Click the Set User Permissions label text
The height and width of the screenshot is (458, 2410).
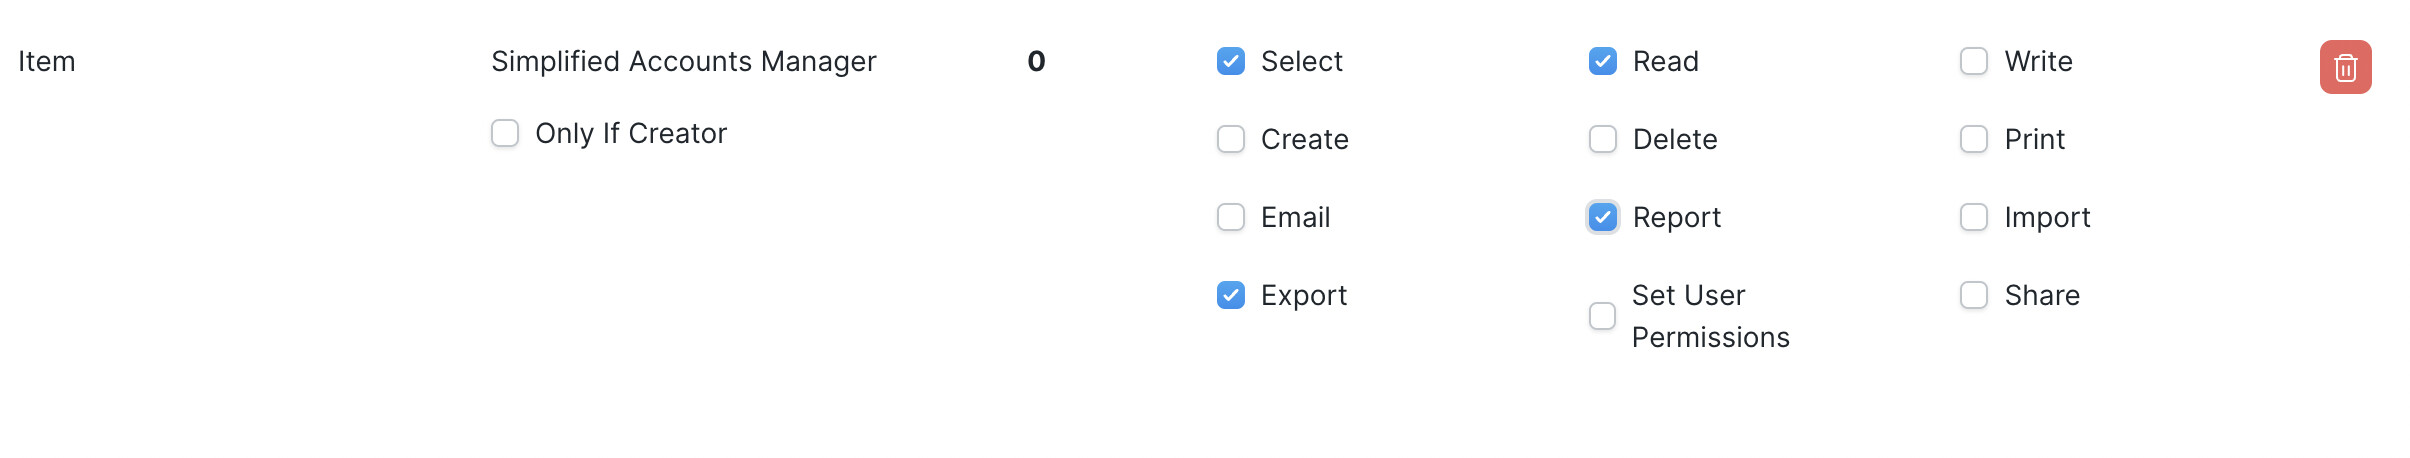point(1711,316)
